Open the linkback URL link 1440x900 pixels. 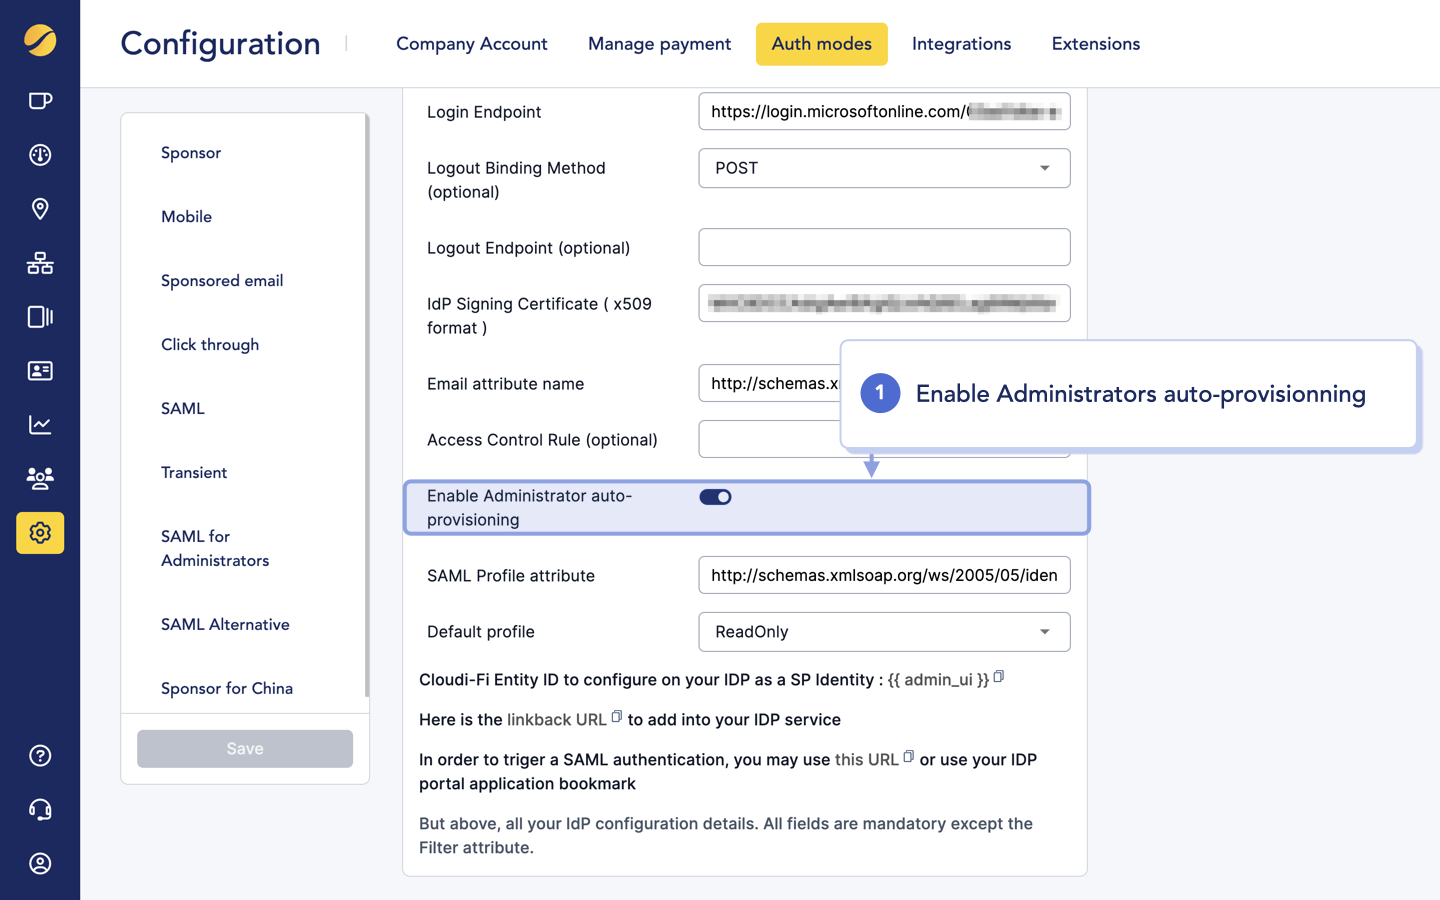click(x=556, y=719)
